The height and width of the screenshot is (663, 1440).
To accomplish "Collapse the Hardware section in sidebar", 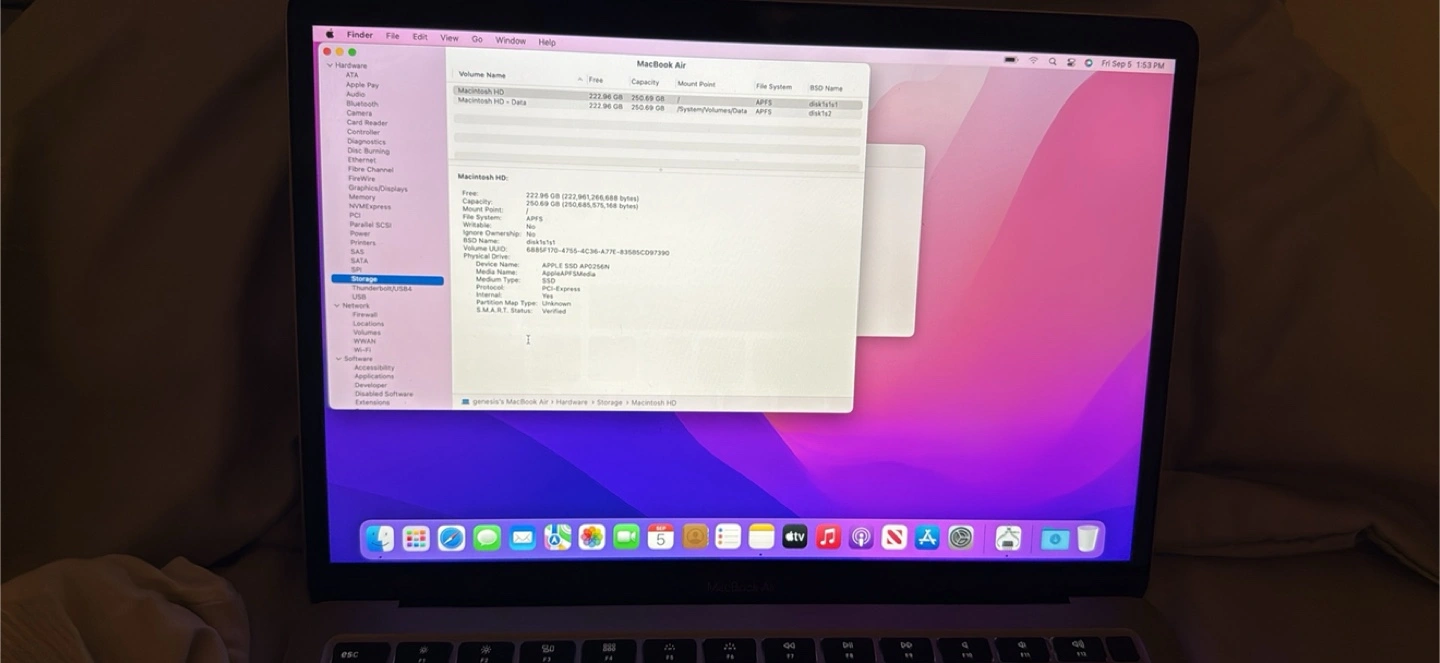I will (330, 66).
